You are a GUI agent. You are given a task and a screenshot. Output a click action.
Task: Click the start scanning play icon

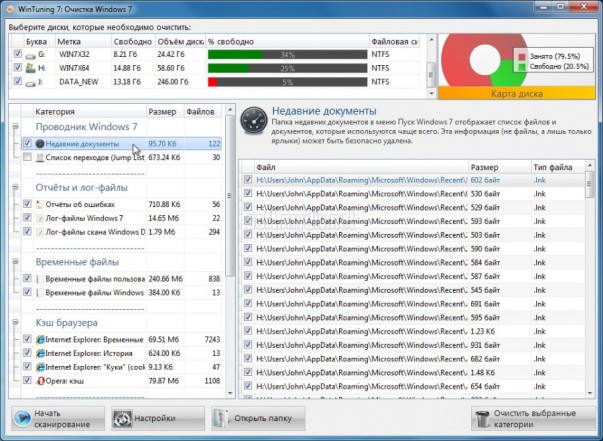pyautogui.click(x=22, y=418)
